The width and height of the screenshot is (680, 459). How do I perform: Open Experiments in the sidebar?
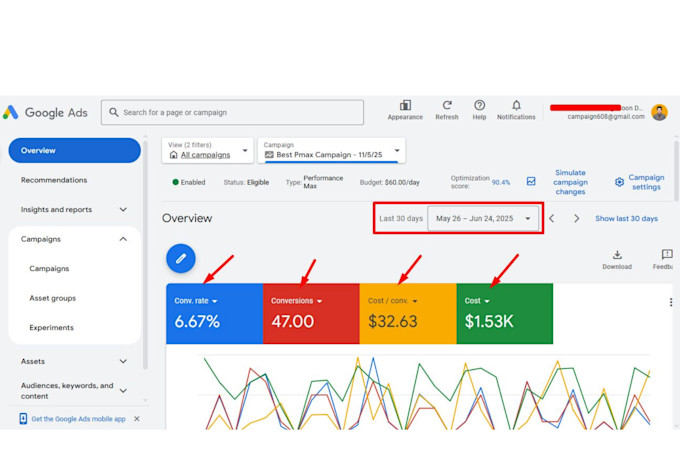click(51, 328)
